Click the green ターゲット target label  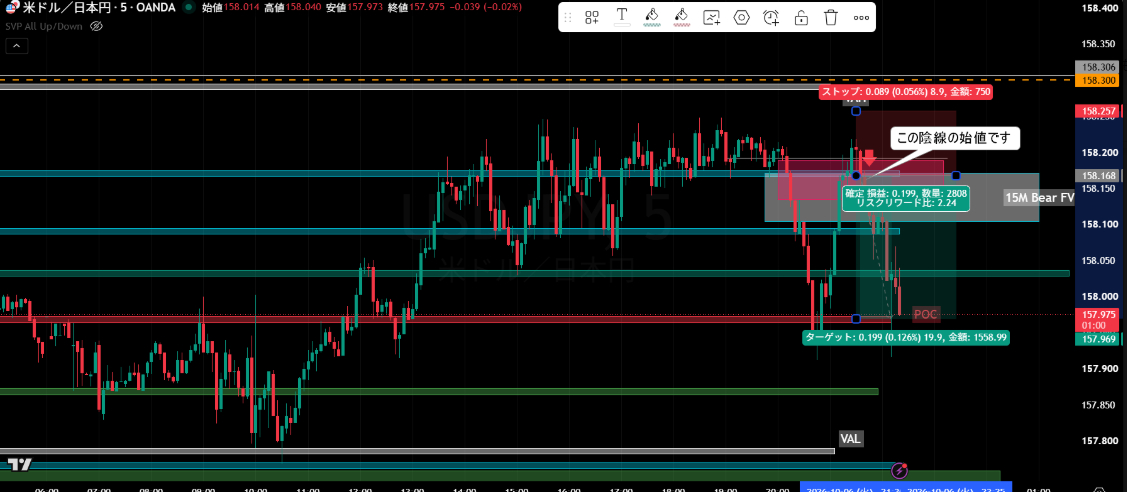point(906,336)
